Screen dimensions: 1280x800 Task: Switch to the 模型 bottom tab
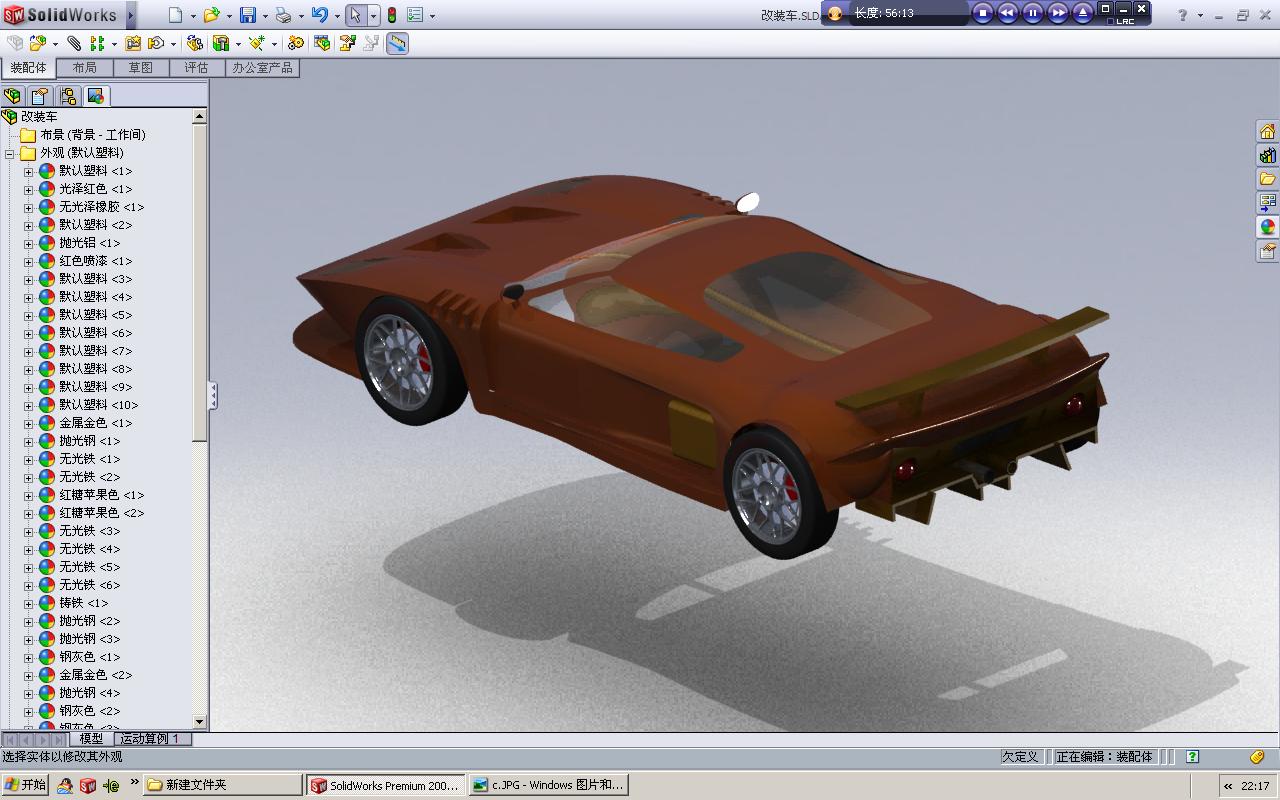point(91,738)
